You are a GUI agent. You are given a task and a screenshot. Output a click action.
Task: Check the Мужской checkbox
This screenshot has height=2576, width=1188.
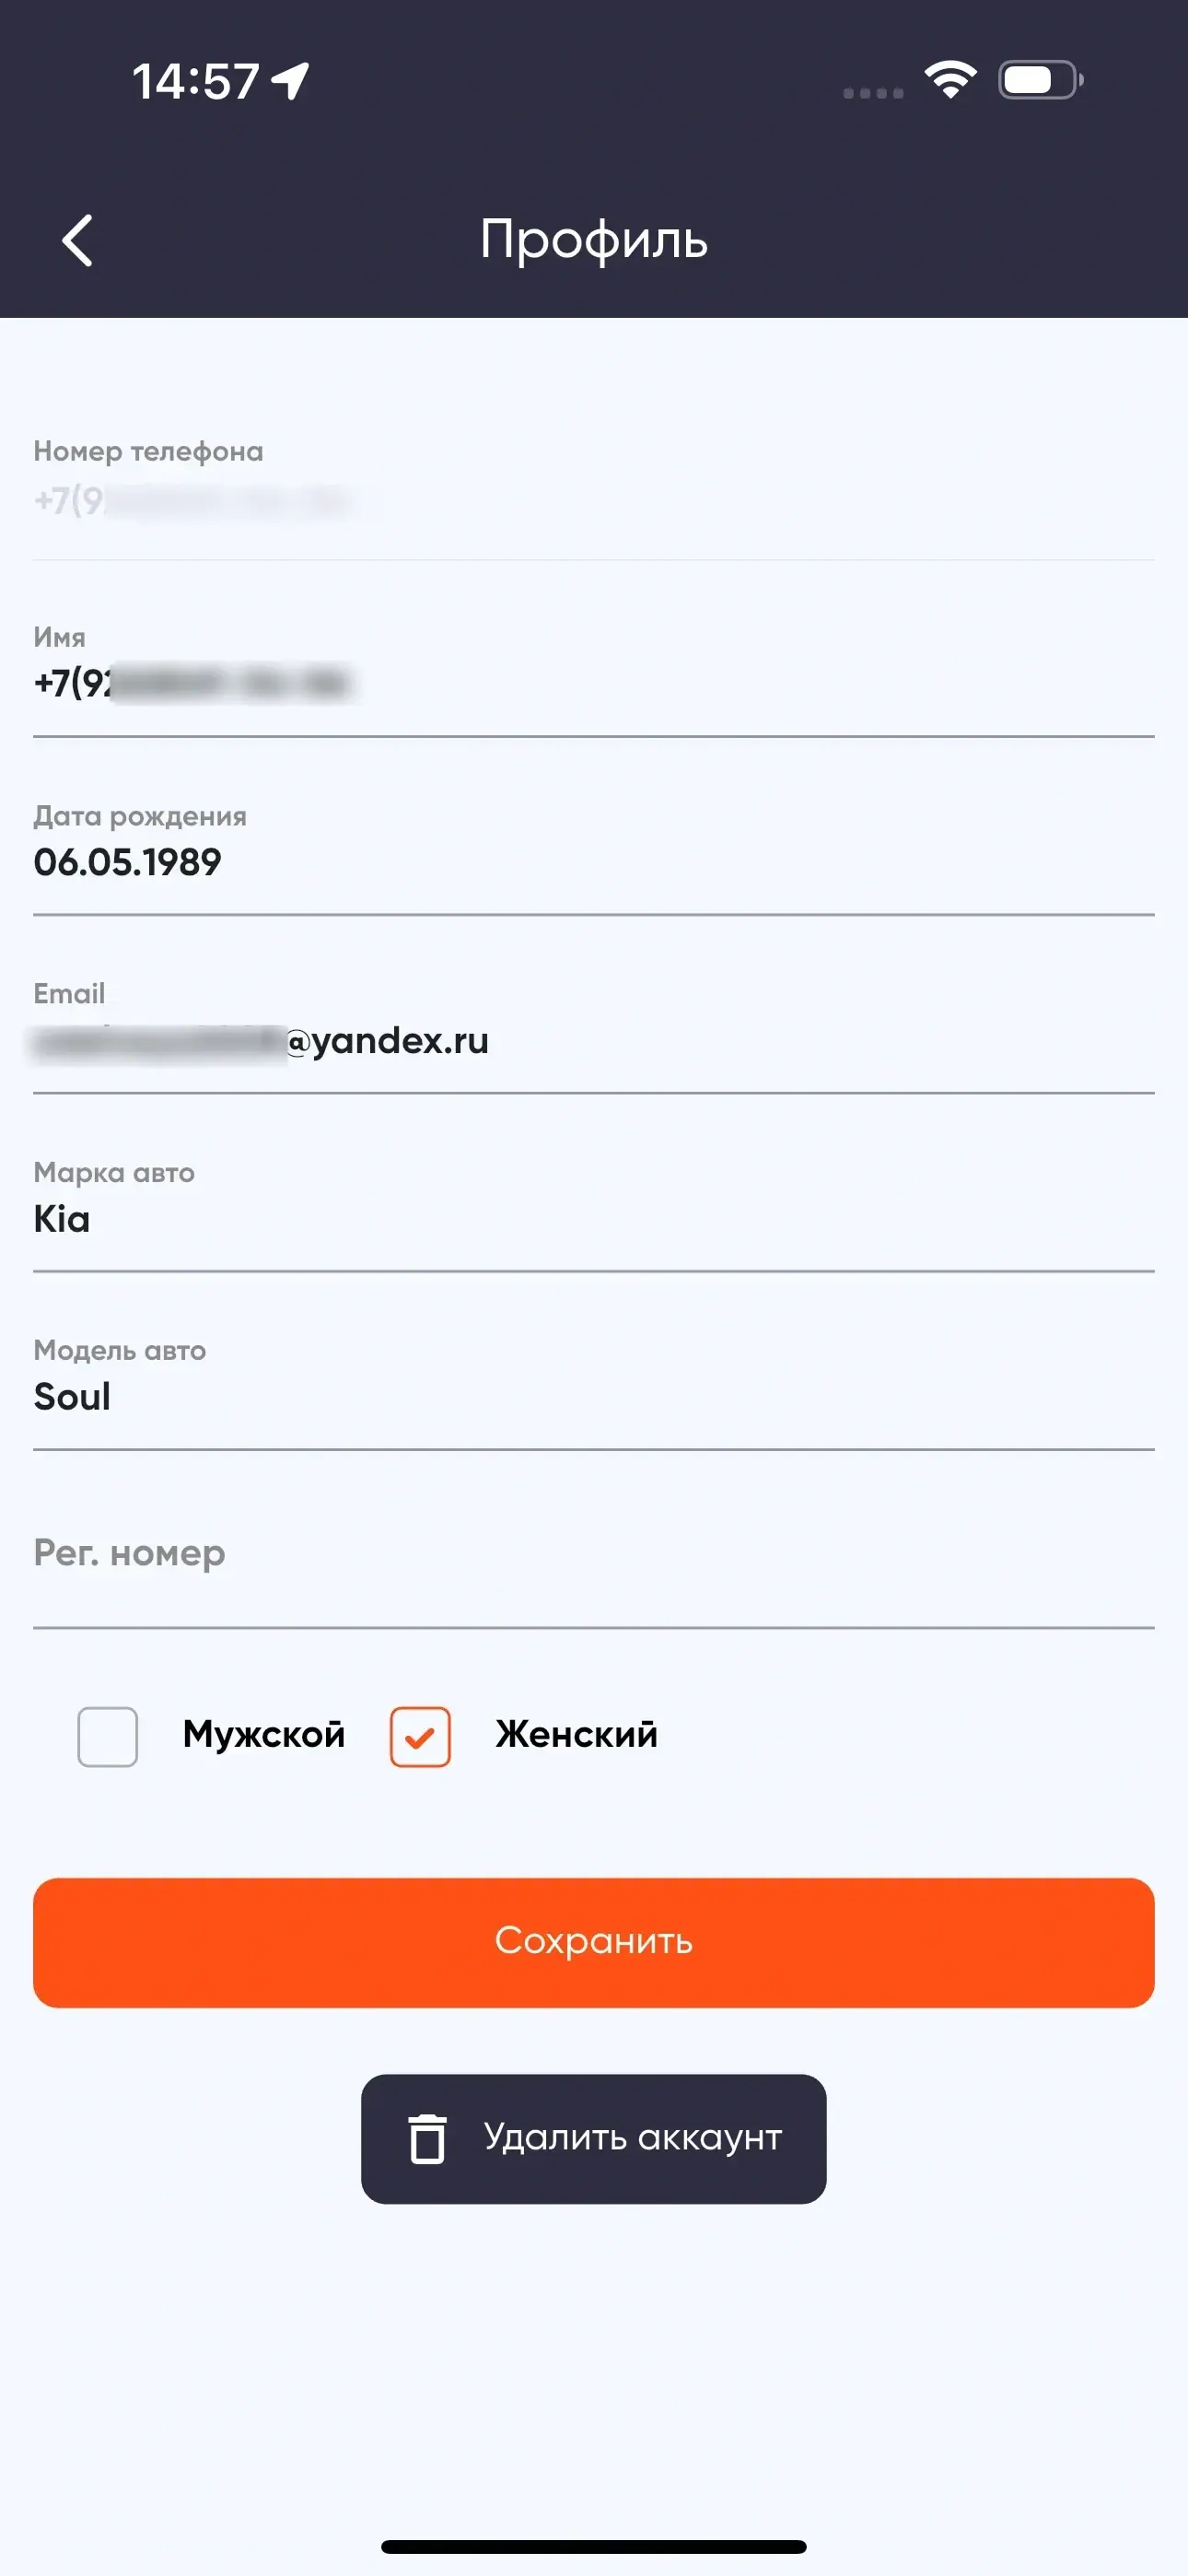click(108, 1736)
